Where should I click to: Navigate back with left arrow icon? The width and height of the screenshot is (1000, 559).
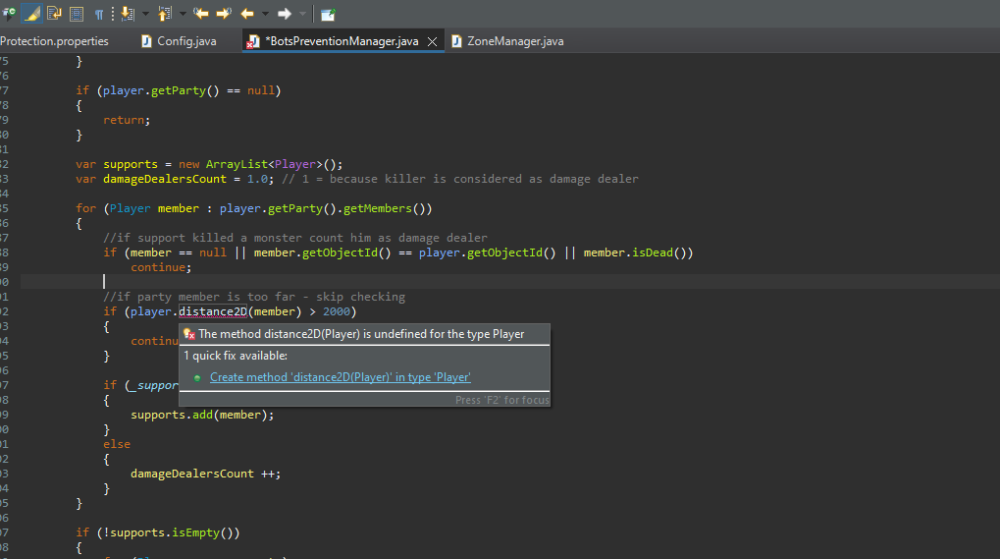[246, 14]
